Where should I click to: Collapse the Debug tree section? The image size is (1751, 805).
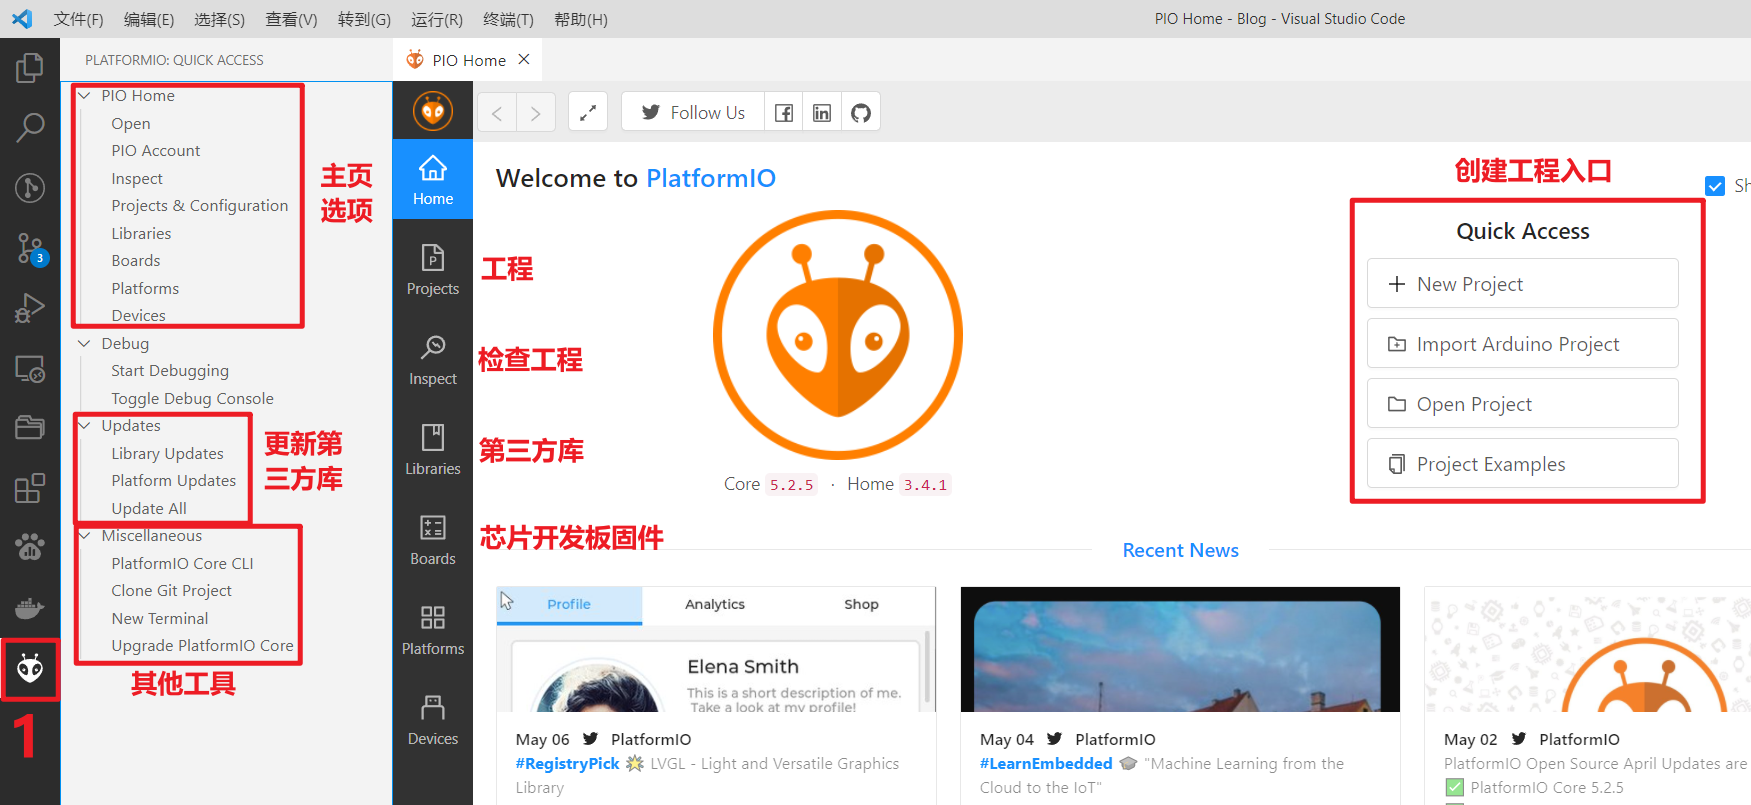[x=84, y=343]
